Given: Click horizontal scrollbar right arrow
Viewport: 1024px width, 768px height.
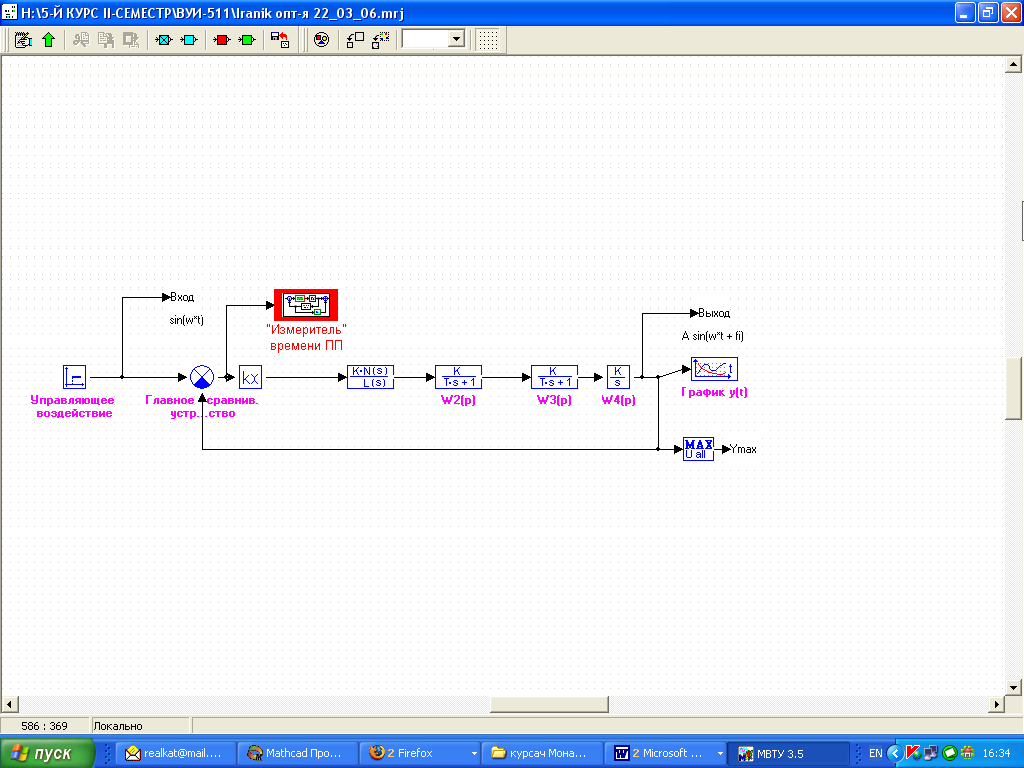Looking at the screenshot, I should click(997, 705).
